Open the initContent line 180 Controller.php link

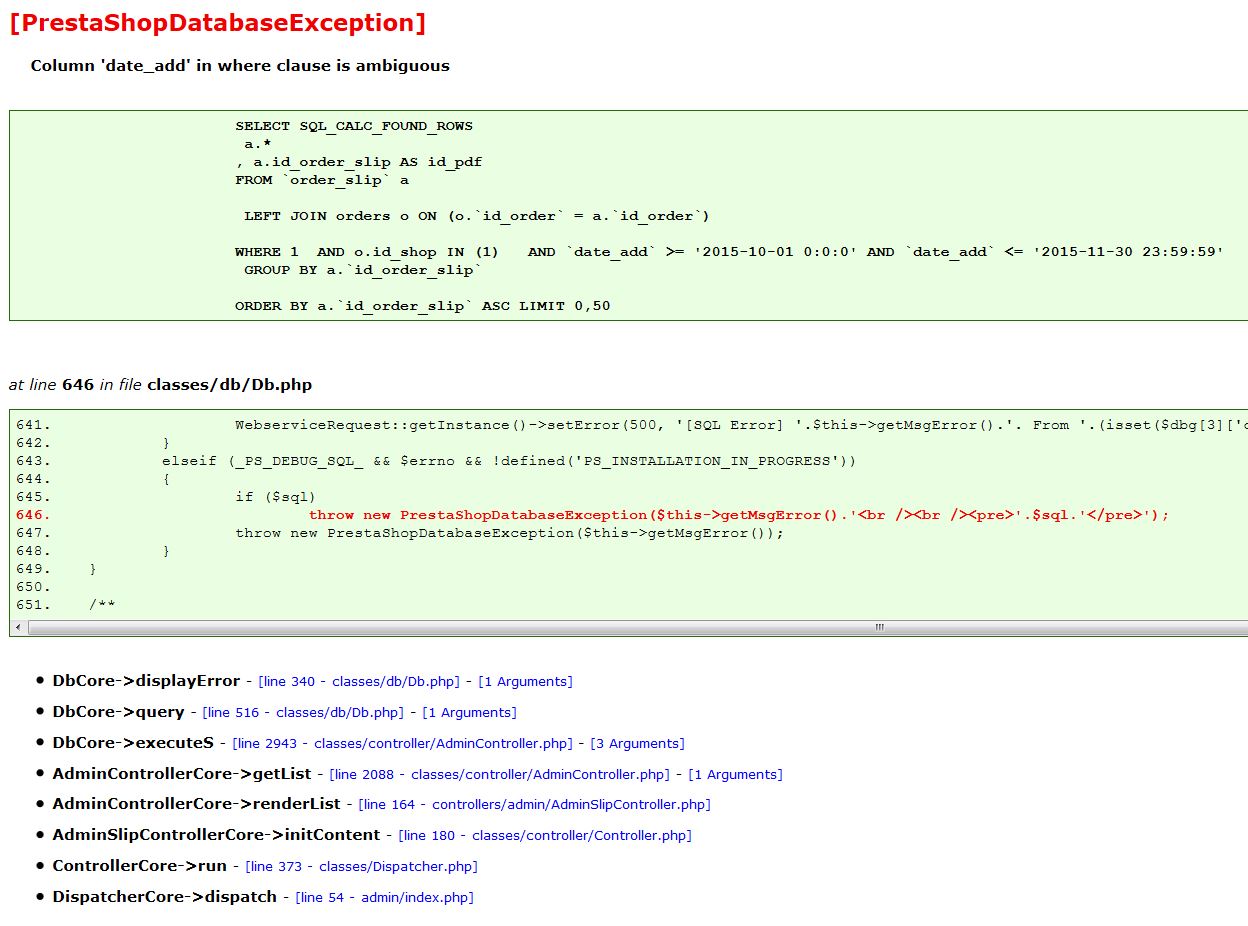[545, 835]
